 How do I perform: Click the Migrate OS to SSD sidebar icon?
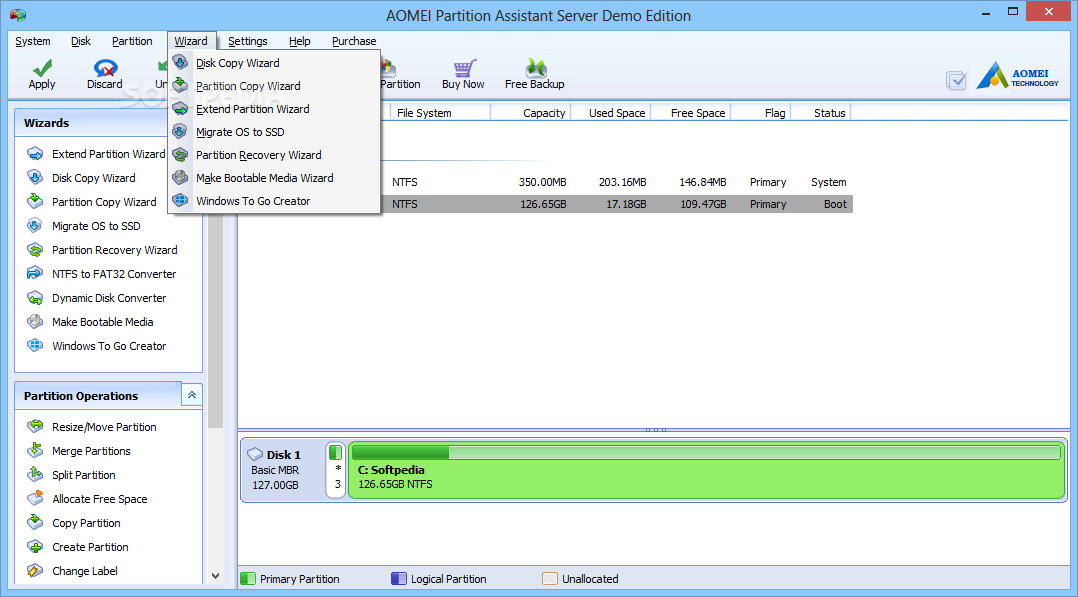(x=35, y=226)
